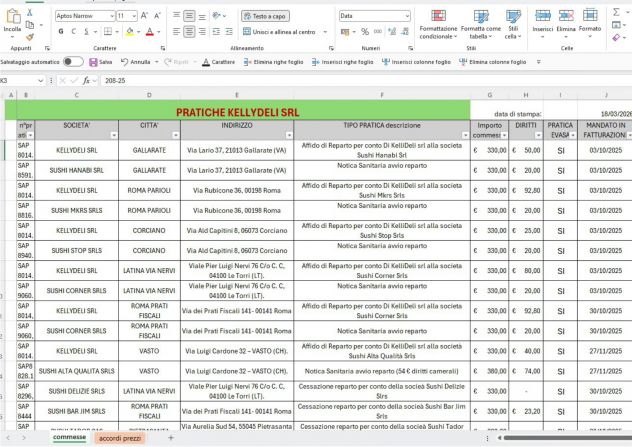Open Formatta come tabella gallery
The image size is (632, 447).
point(480,24)
